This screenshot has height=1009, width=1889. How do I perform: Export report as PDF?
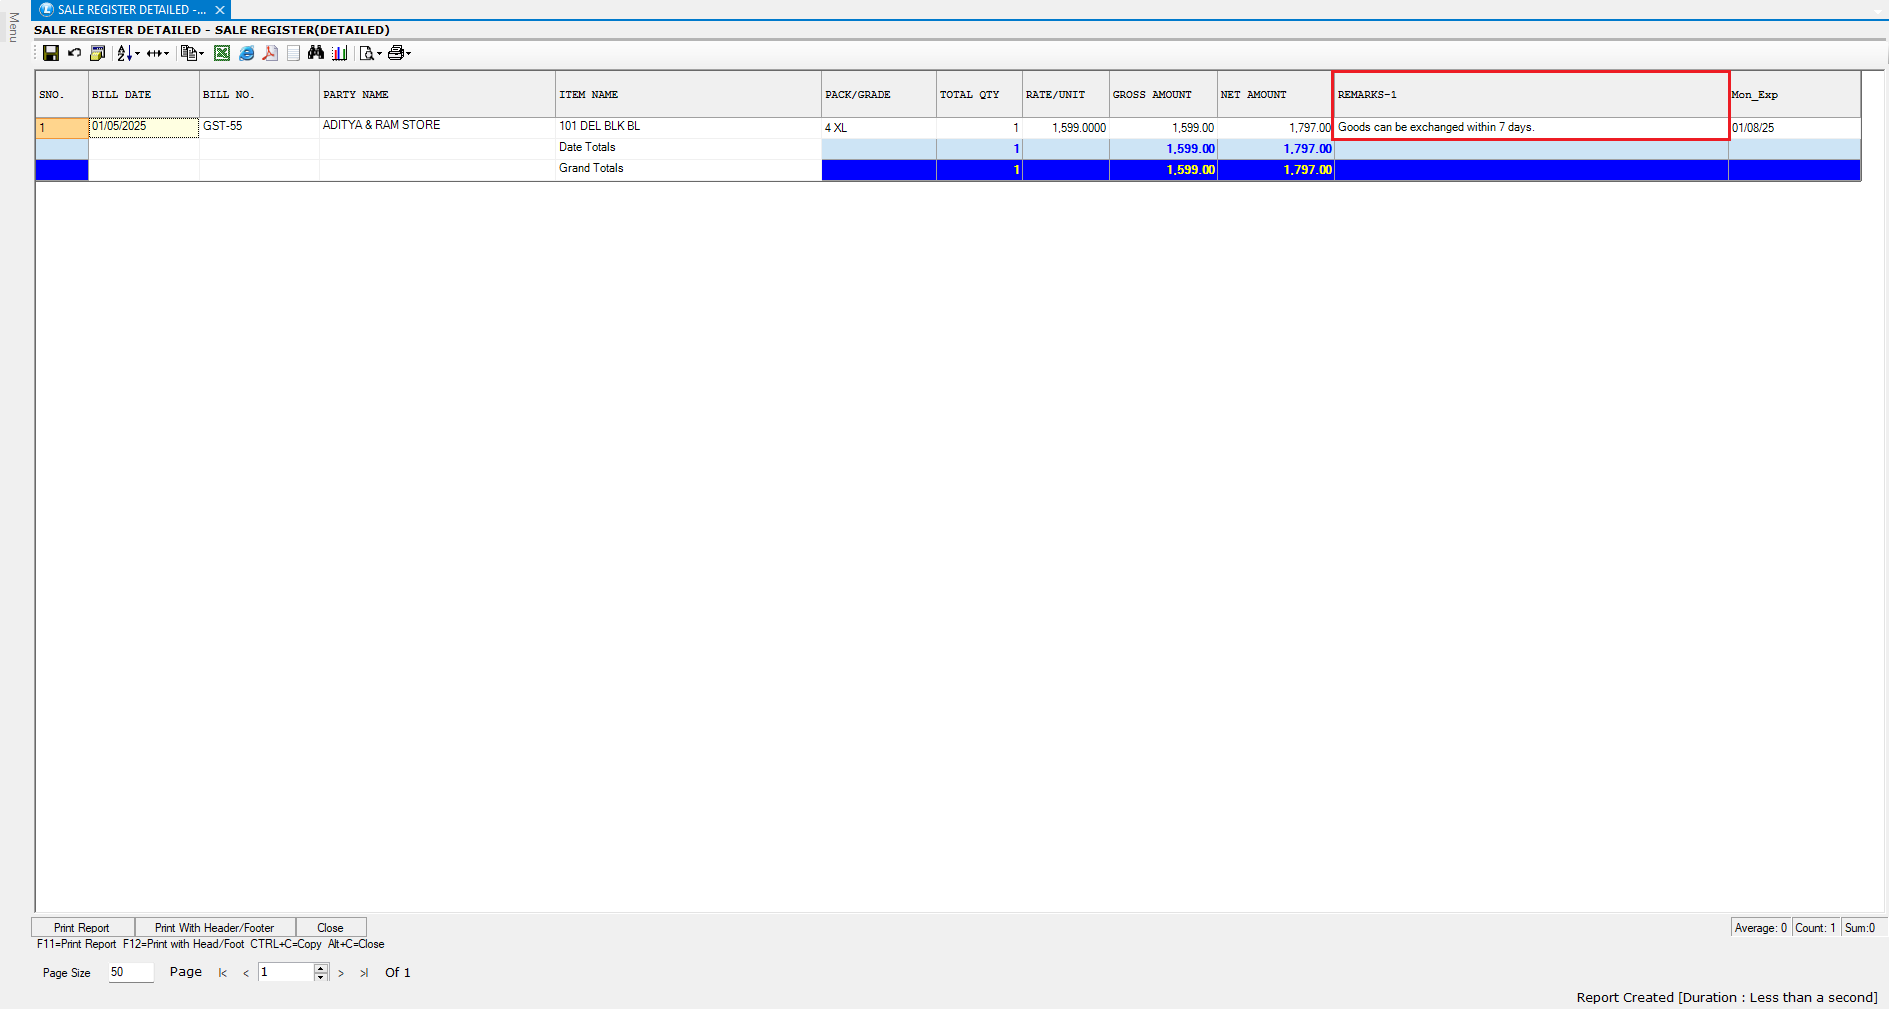pos(270,53)
